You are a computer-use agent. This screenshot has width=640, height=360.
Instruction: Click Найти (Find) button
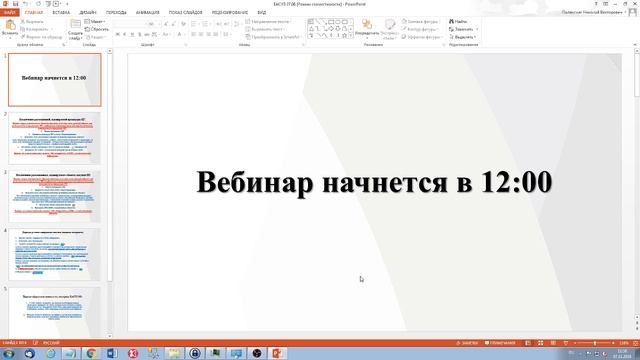tap(458, 21)
